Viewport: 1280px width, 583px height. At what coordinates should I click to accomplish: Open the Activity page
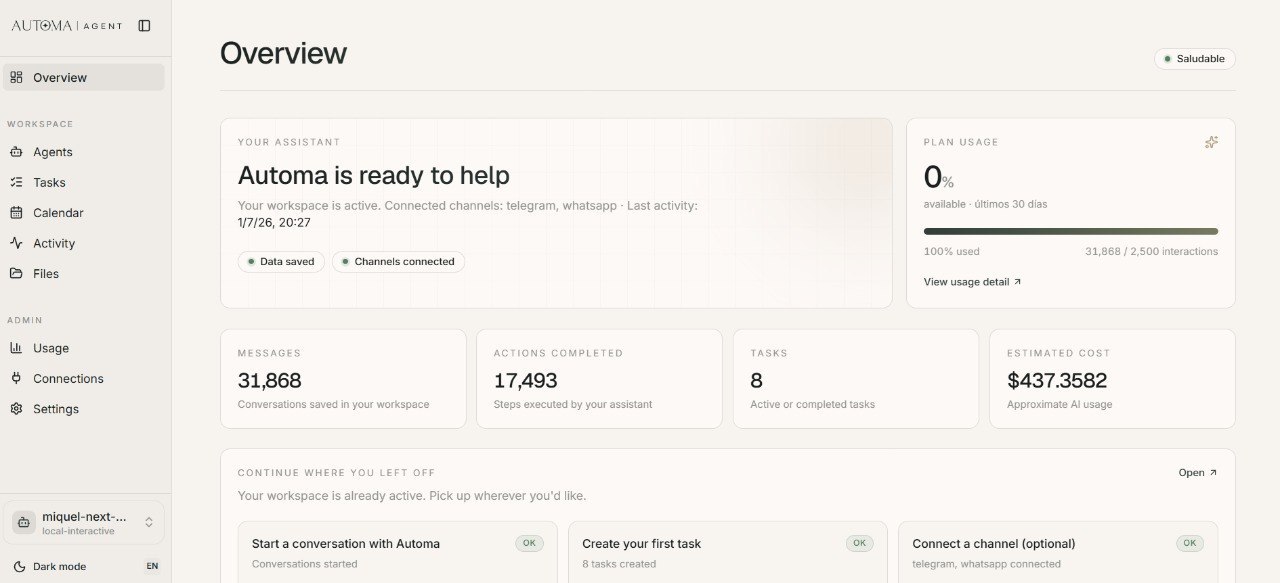click(84, 243)
